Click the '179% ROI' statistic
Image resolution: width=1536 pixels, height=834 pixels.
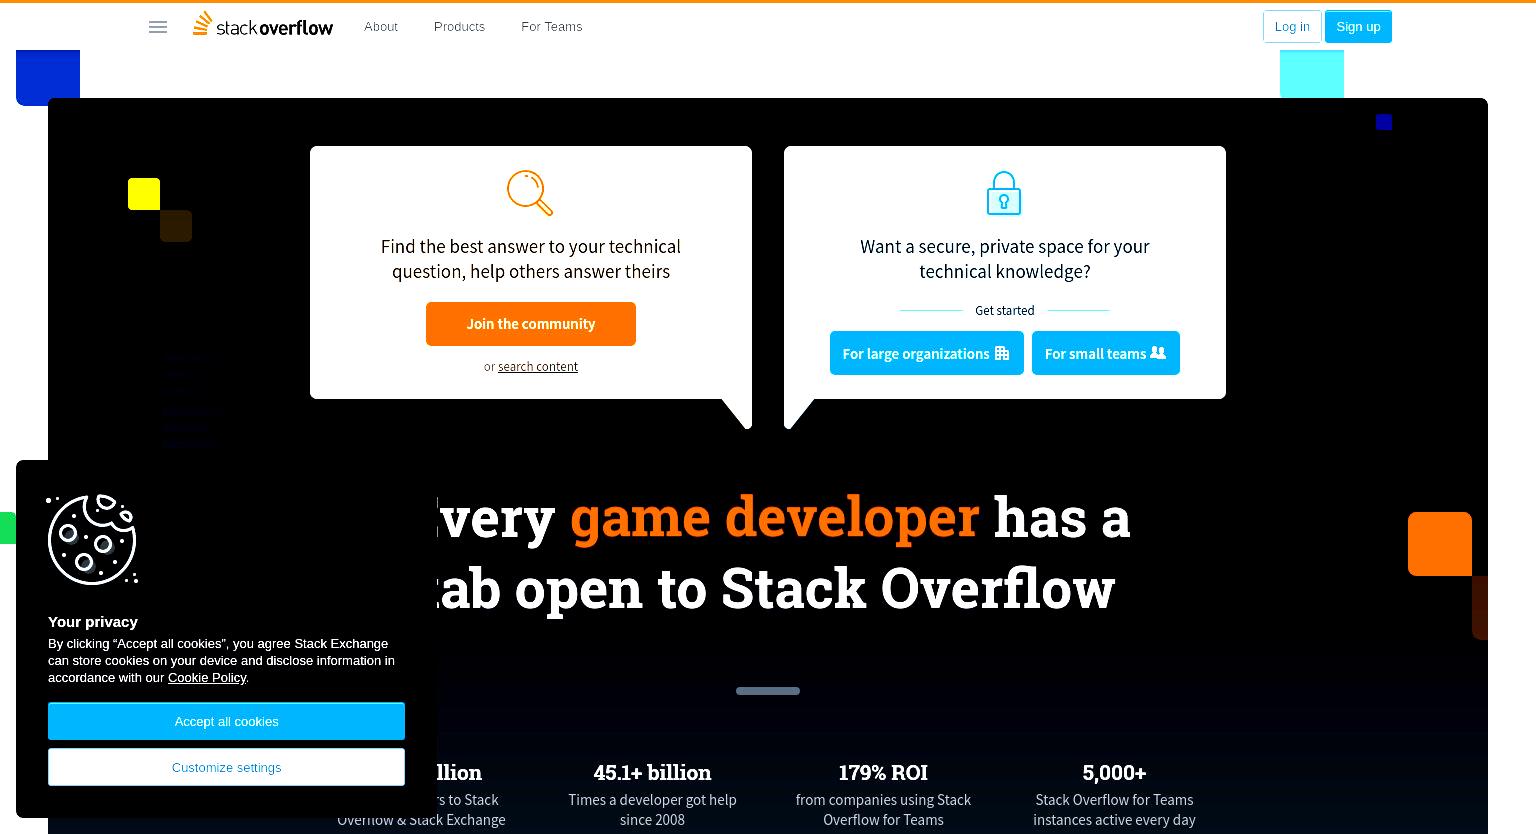883,773
